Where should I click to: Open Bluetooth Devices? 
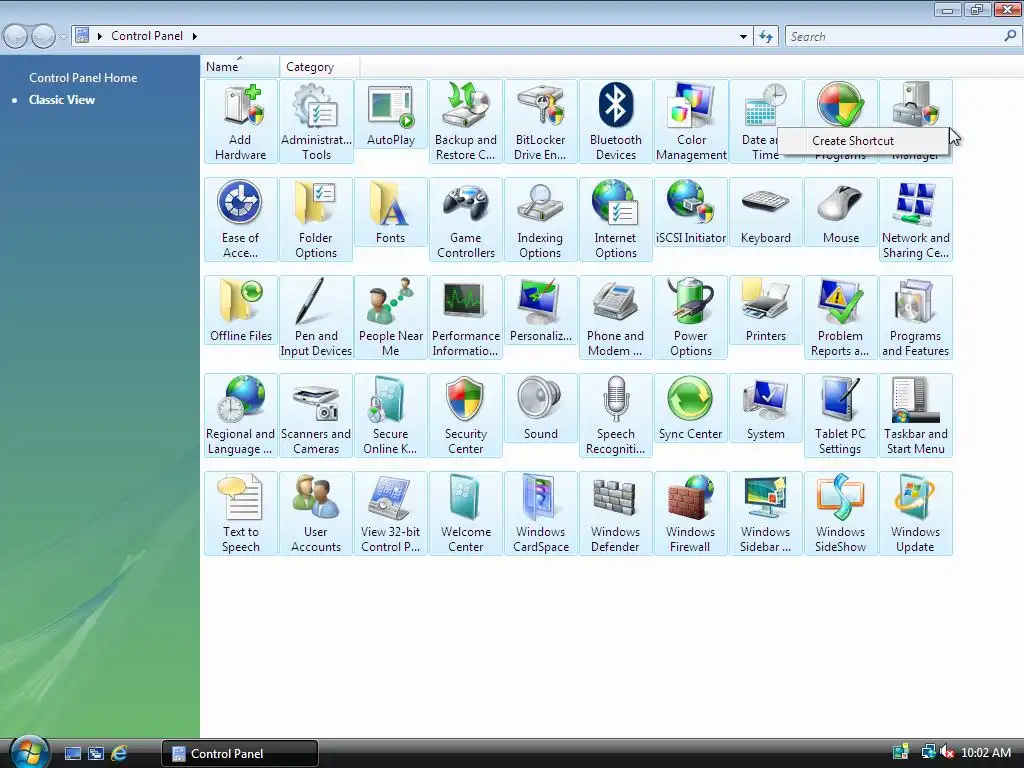[x=615, y=121]
